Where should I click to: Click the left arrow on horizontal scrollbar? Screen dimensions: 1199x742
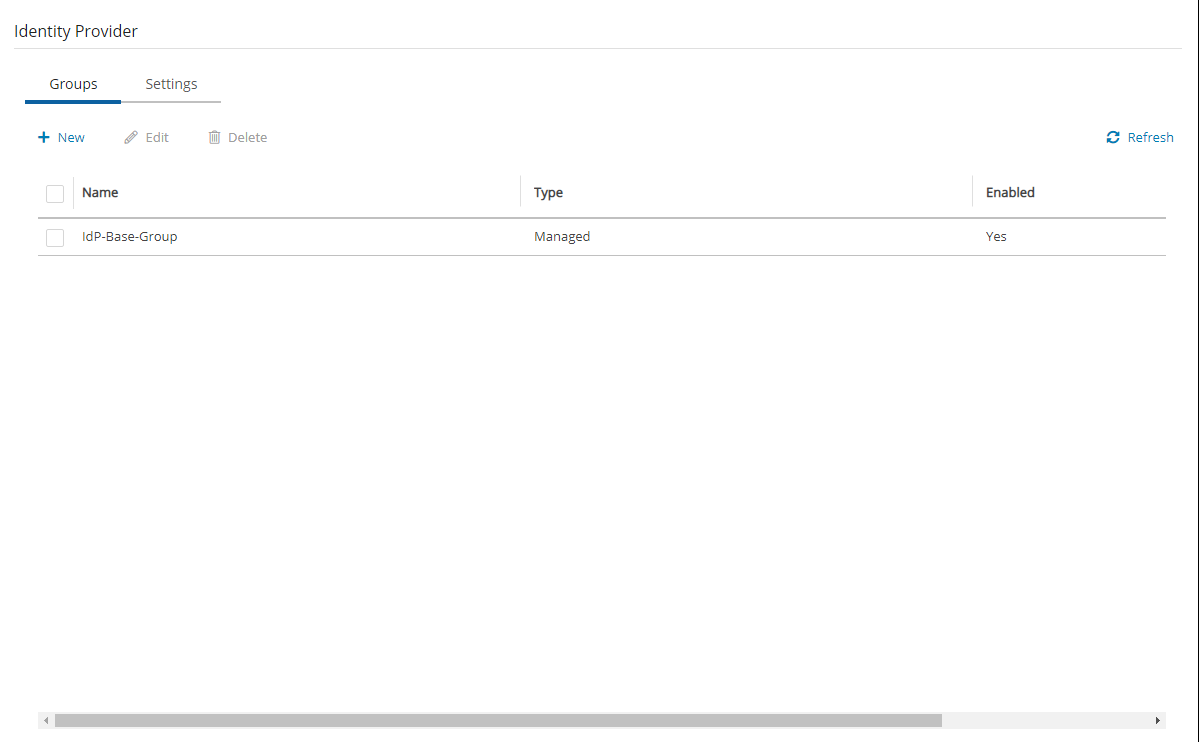point(45,720)
